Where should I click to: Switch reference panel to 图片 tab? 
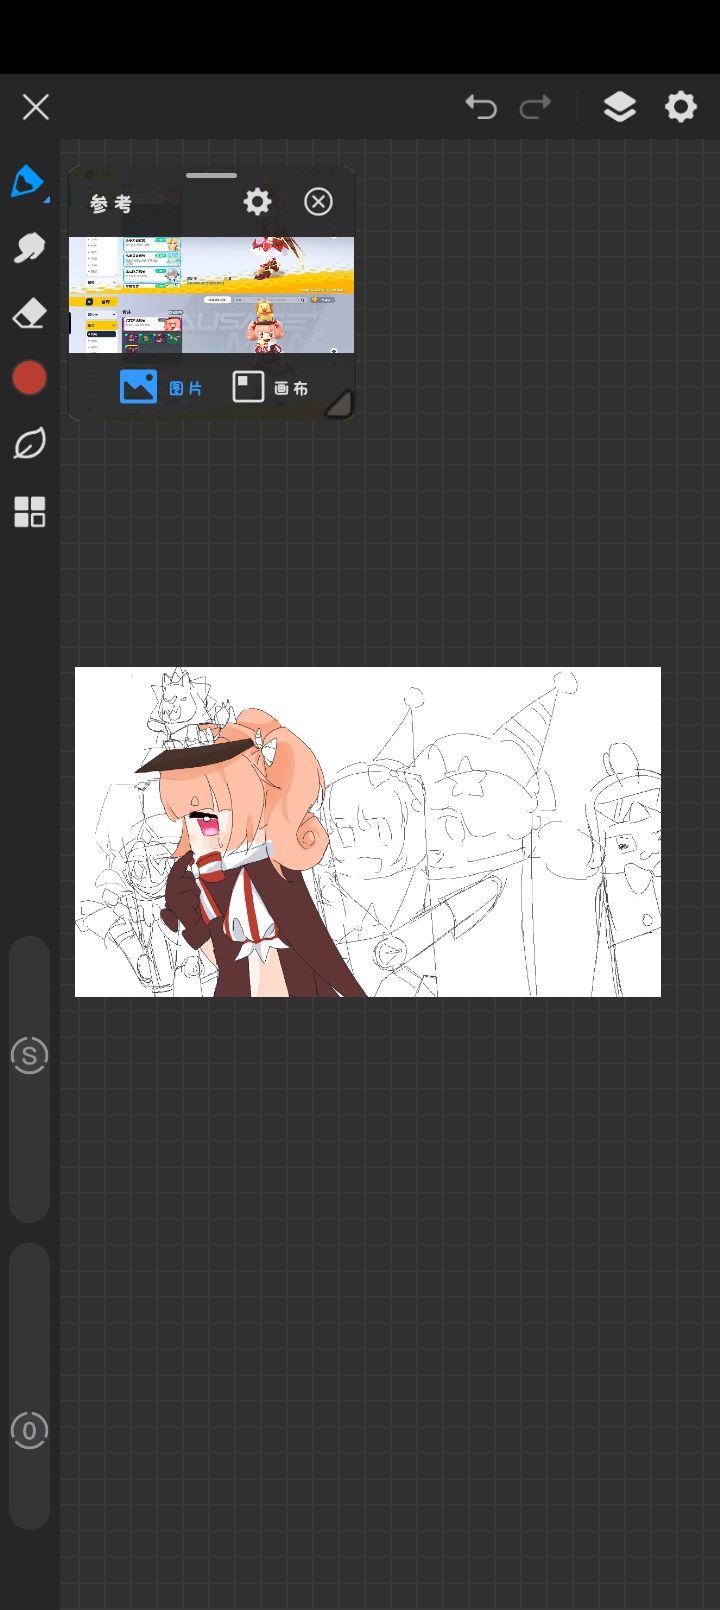point(161,387)
